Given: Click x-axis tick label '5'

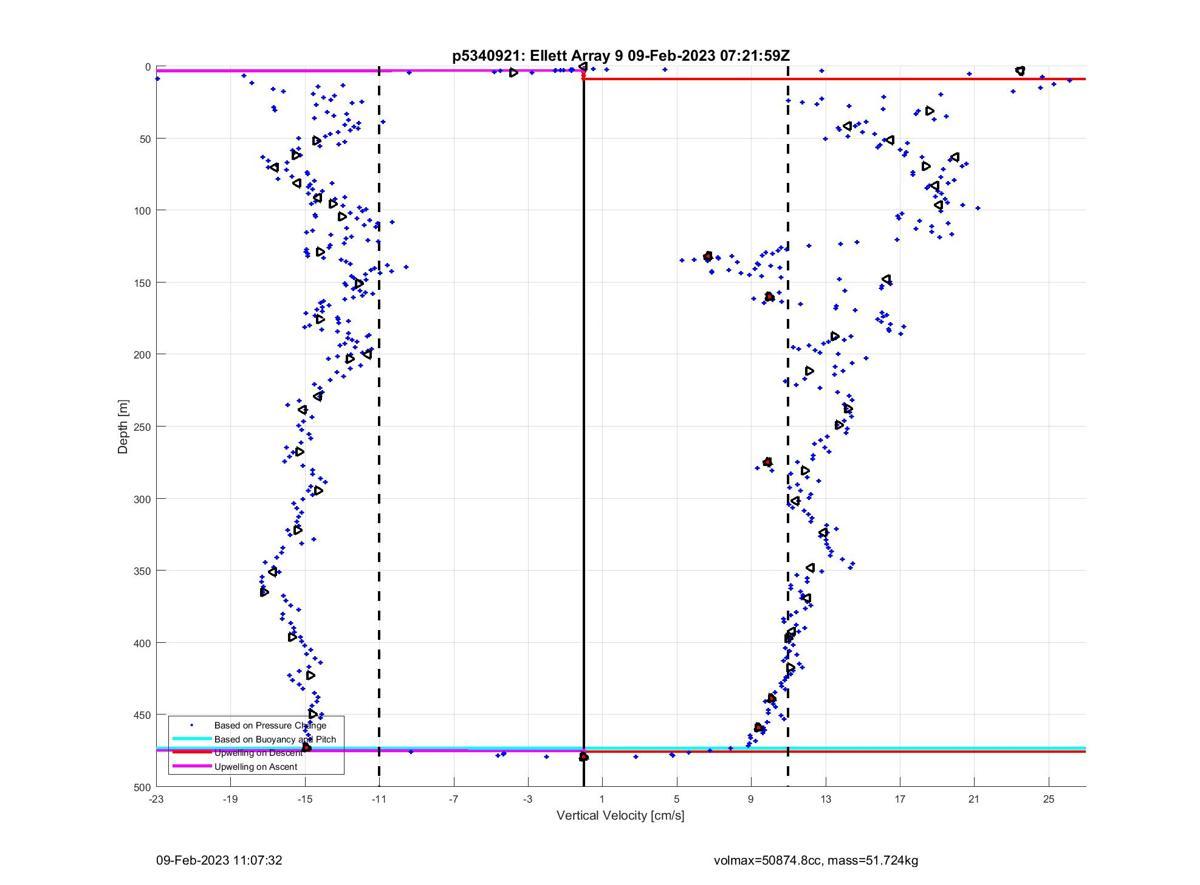Looking at the screenshot, I should [677, 799].
